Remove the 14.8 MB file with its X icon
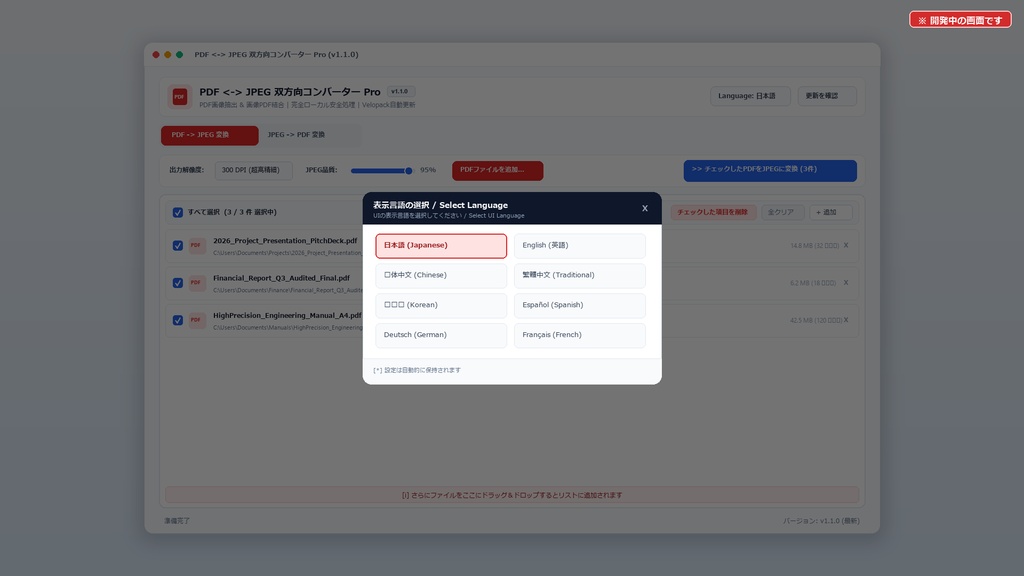Screen dimensions: 1024x576 pos(846,246)
